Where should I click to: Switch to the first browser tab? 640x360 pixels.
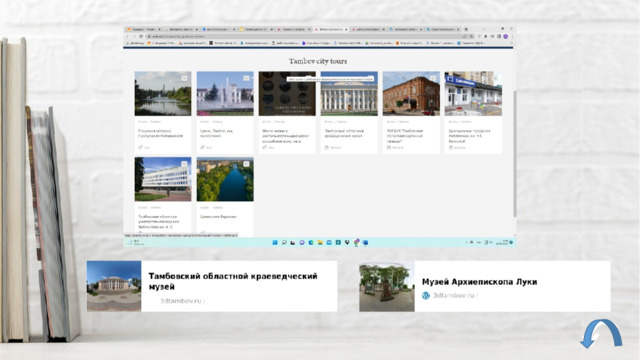(142, 29)
